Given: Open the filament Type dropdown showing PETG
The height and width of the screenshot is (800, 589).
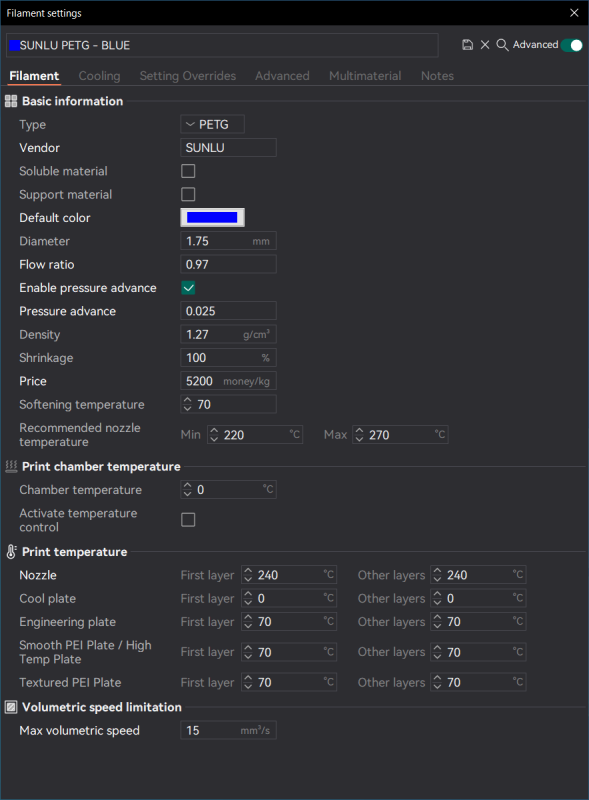Looking at the screenshot, I should click(x=212, y=124).
